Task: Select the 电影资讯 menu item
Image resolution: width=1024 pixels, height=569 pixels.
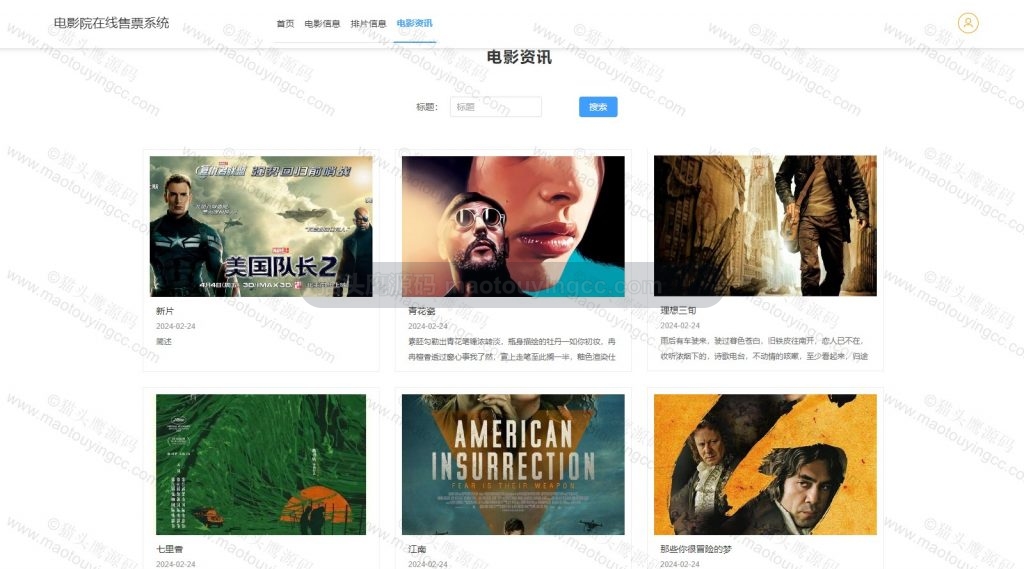Action: [x=415, y=24]
